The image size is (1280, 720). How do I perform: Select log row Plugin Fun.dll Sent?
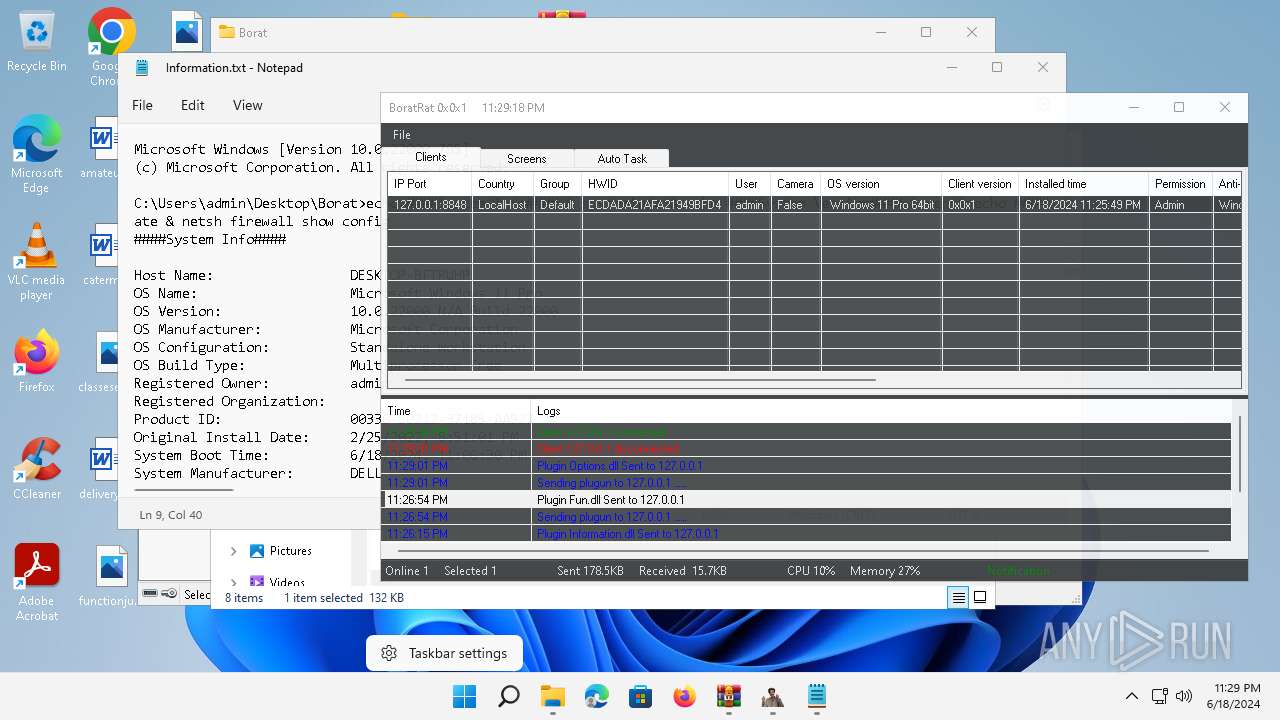click(806, 500)
